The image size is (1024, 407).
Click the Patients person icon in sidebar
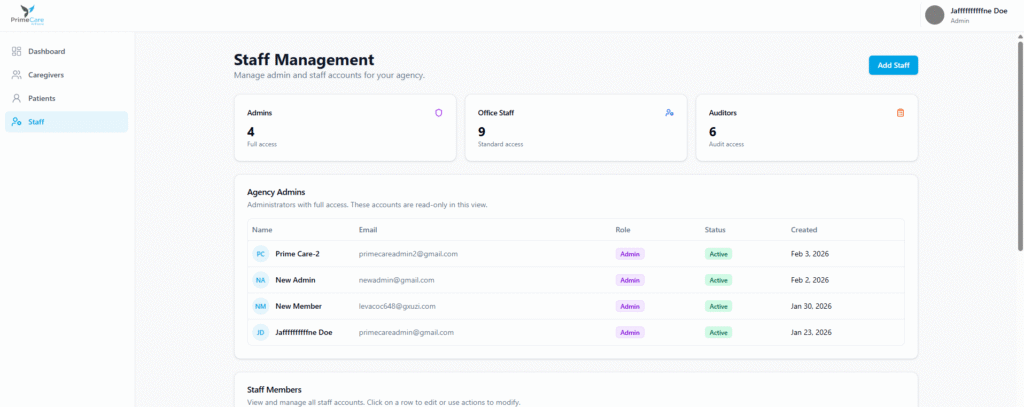[x=16, y=98]
